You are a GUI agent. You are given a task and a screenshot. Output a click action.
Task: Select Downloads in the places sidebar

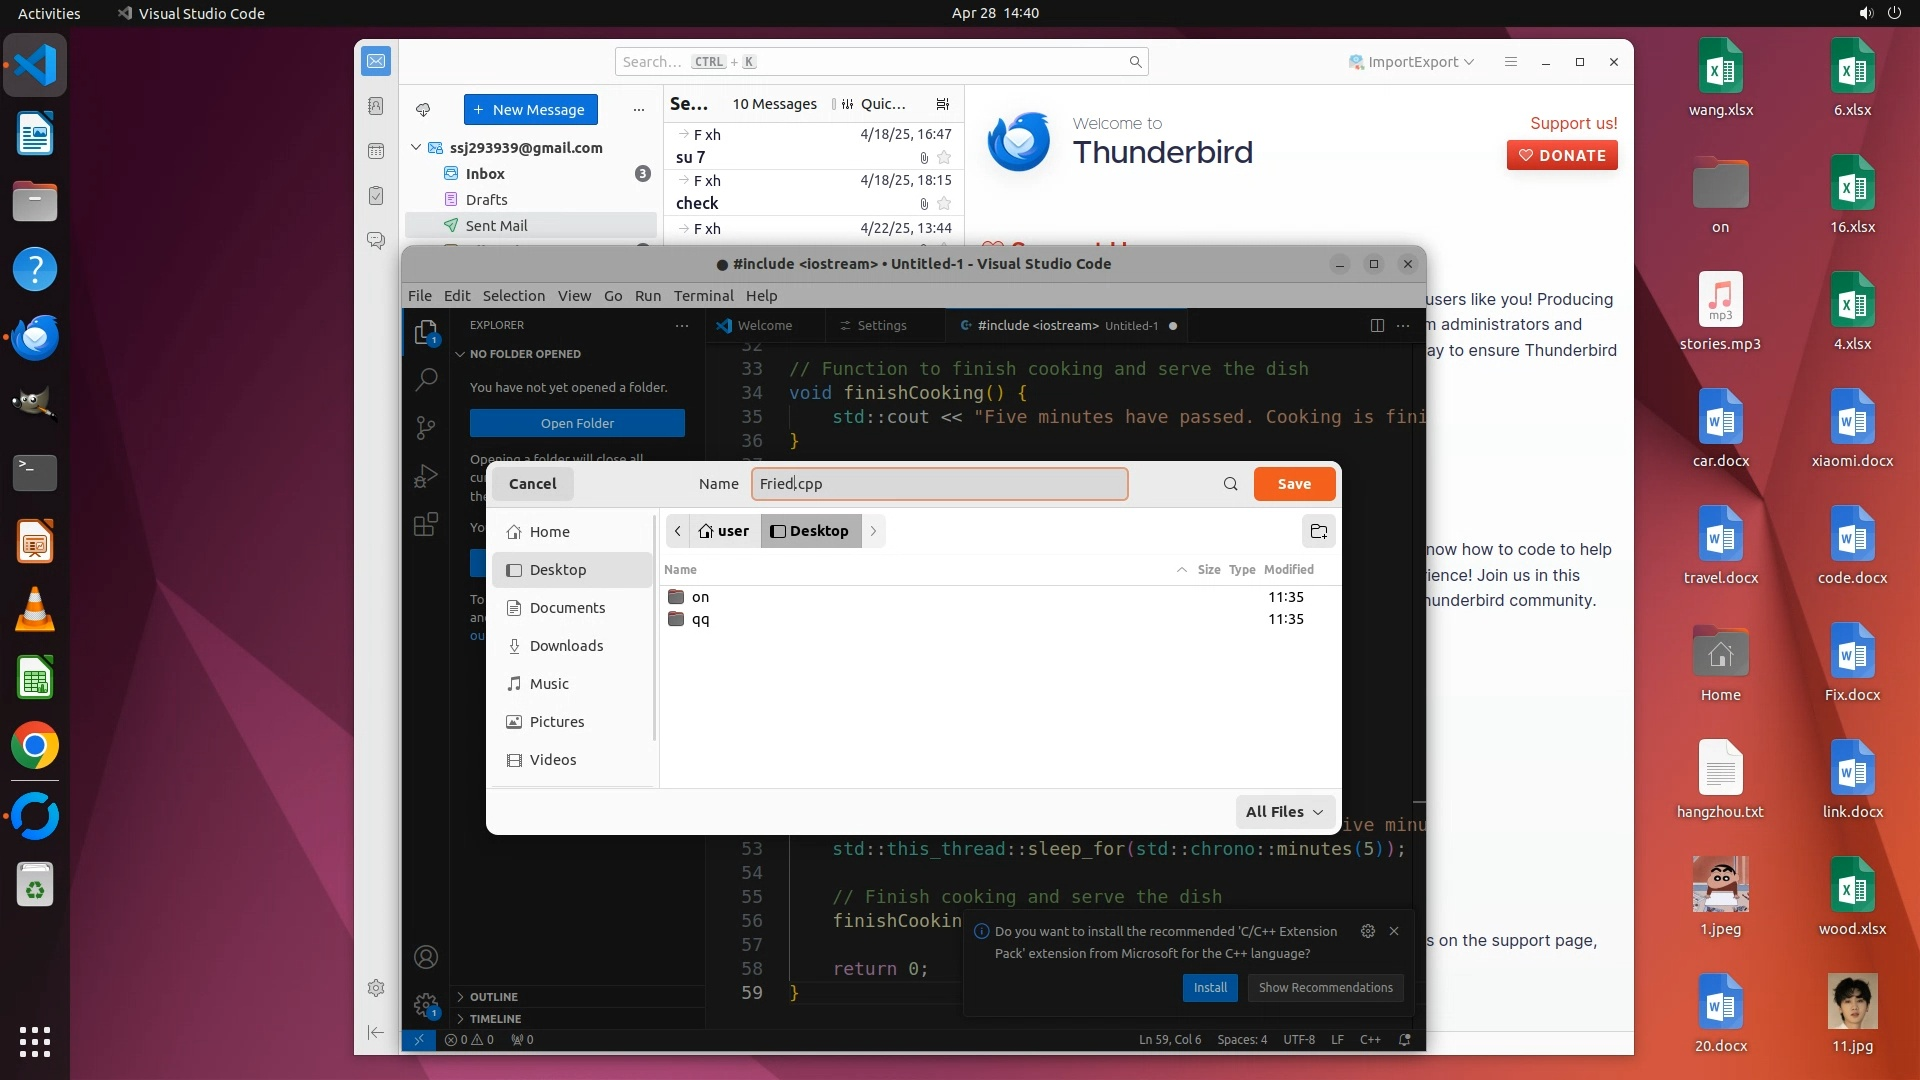566,646
